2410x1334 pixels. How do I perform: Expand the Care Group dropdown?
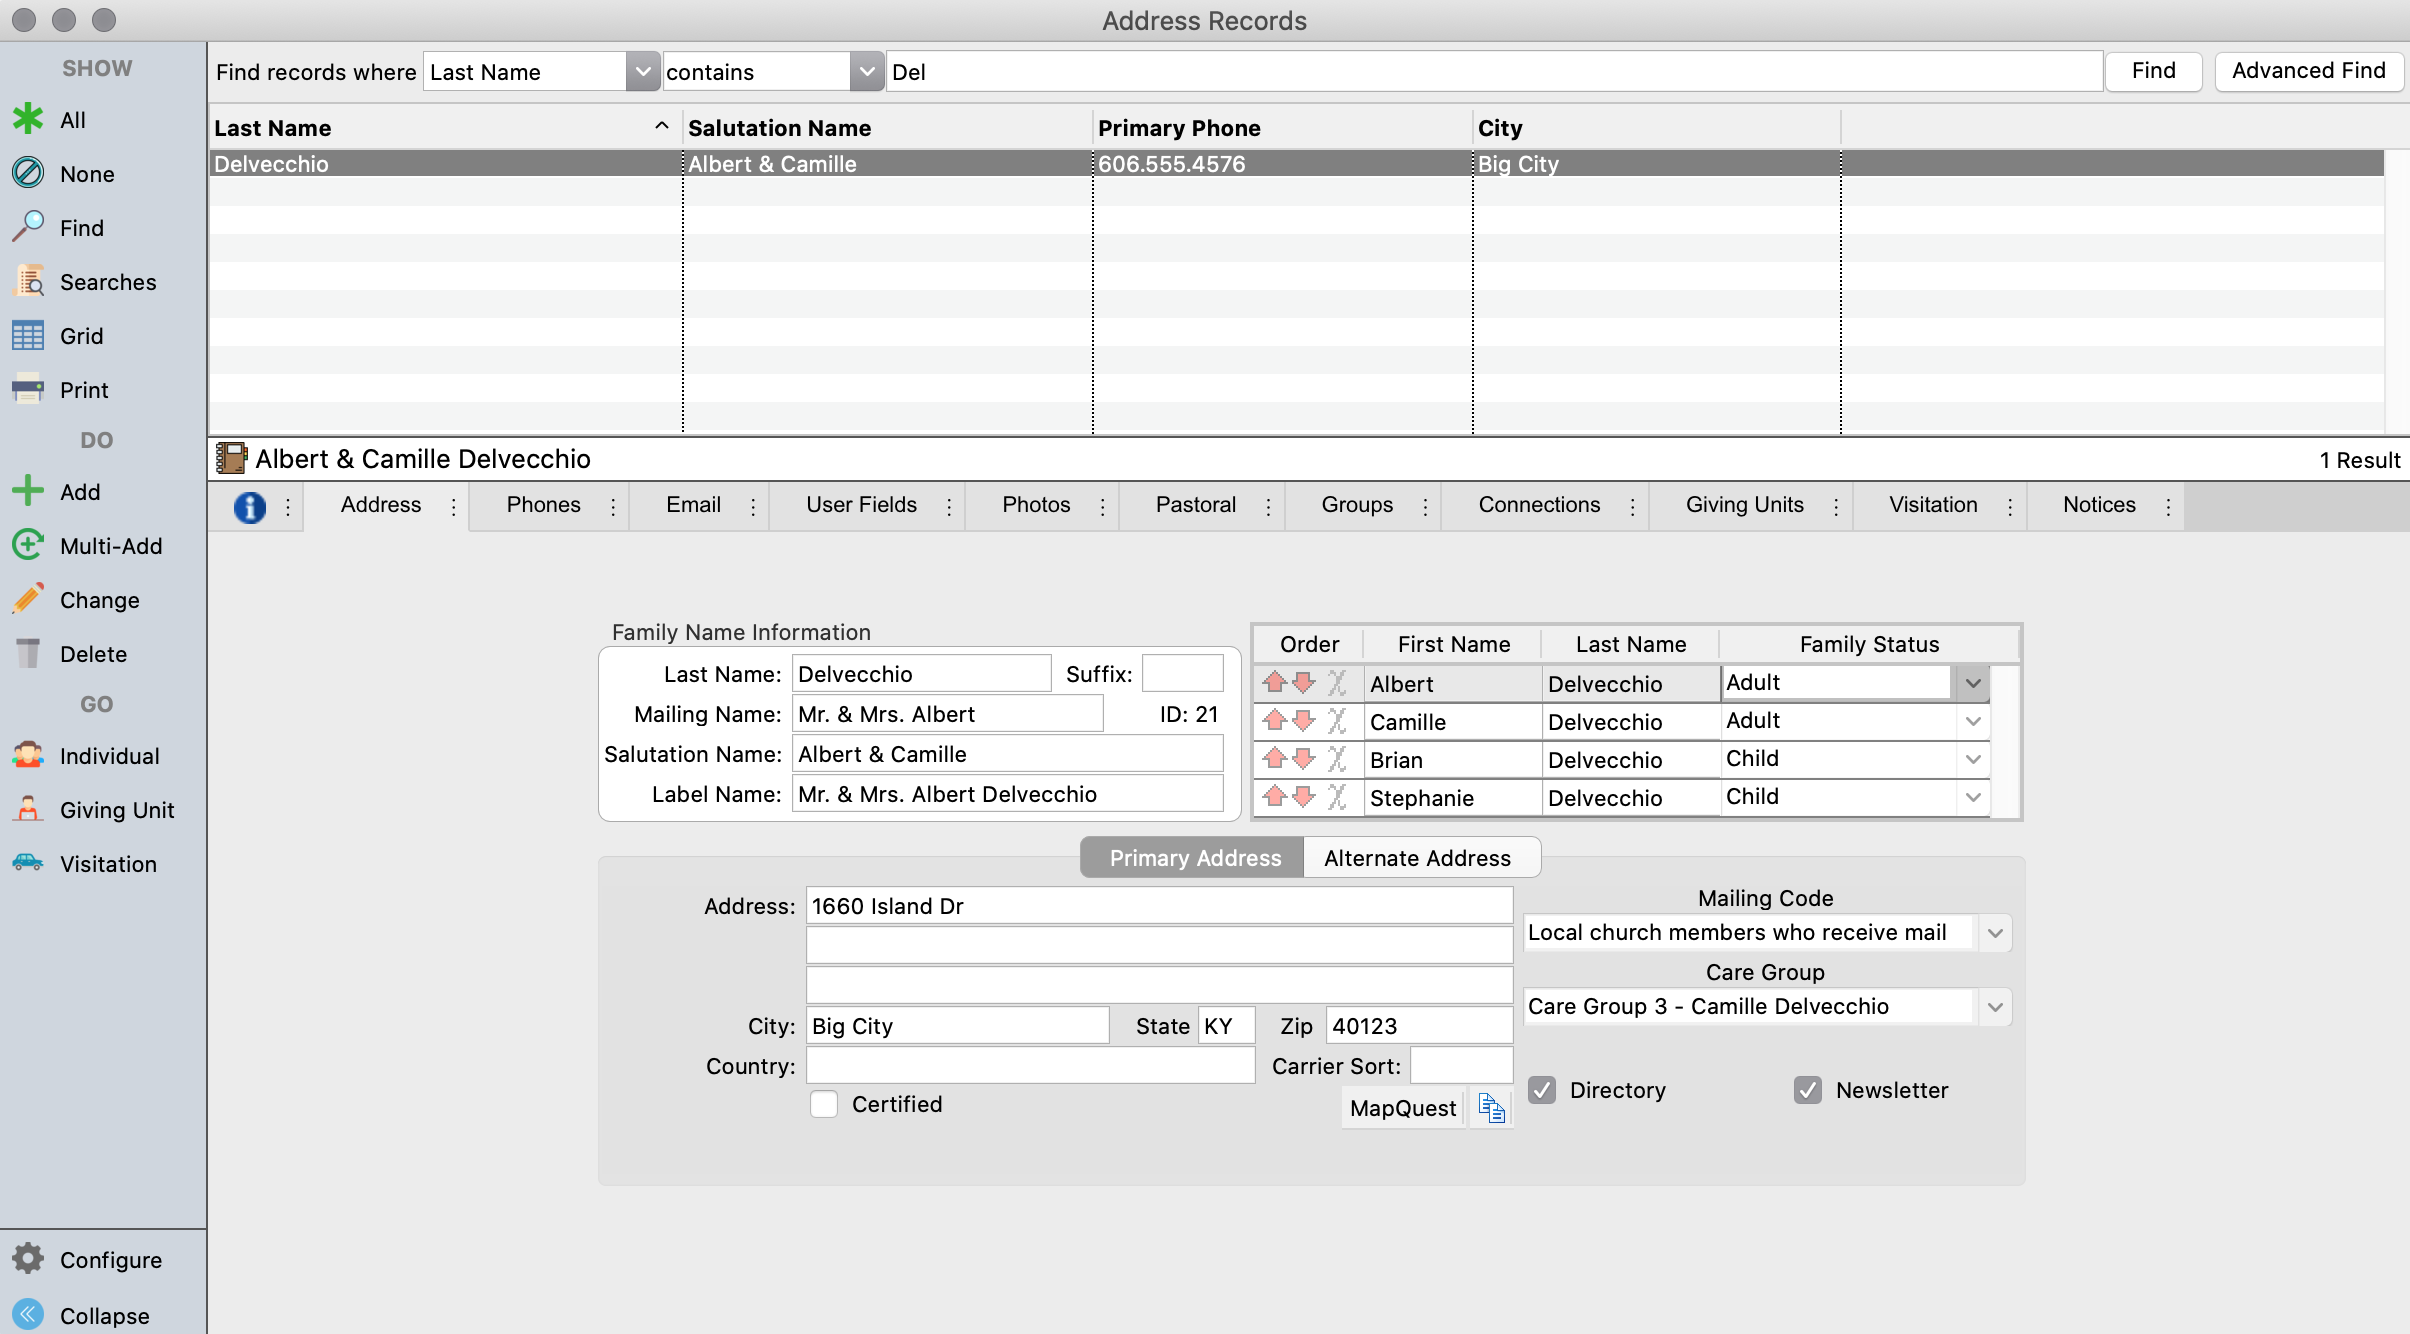pyautogui.click(x=1995, y=1006)
